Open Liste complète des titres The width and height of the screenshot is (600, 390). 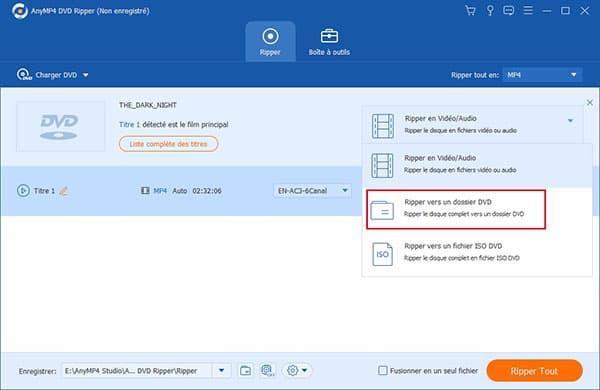click(168, 144)
